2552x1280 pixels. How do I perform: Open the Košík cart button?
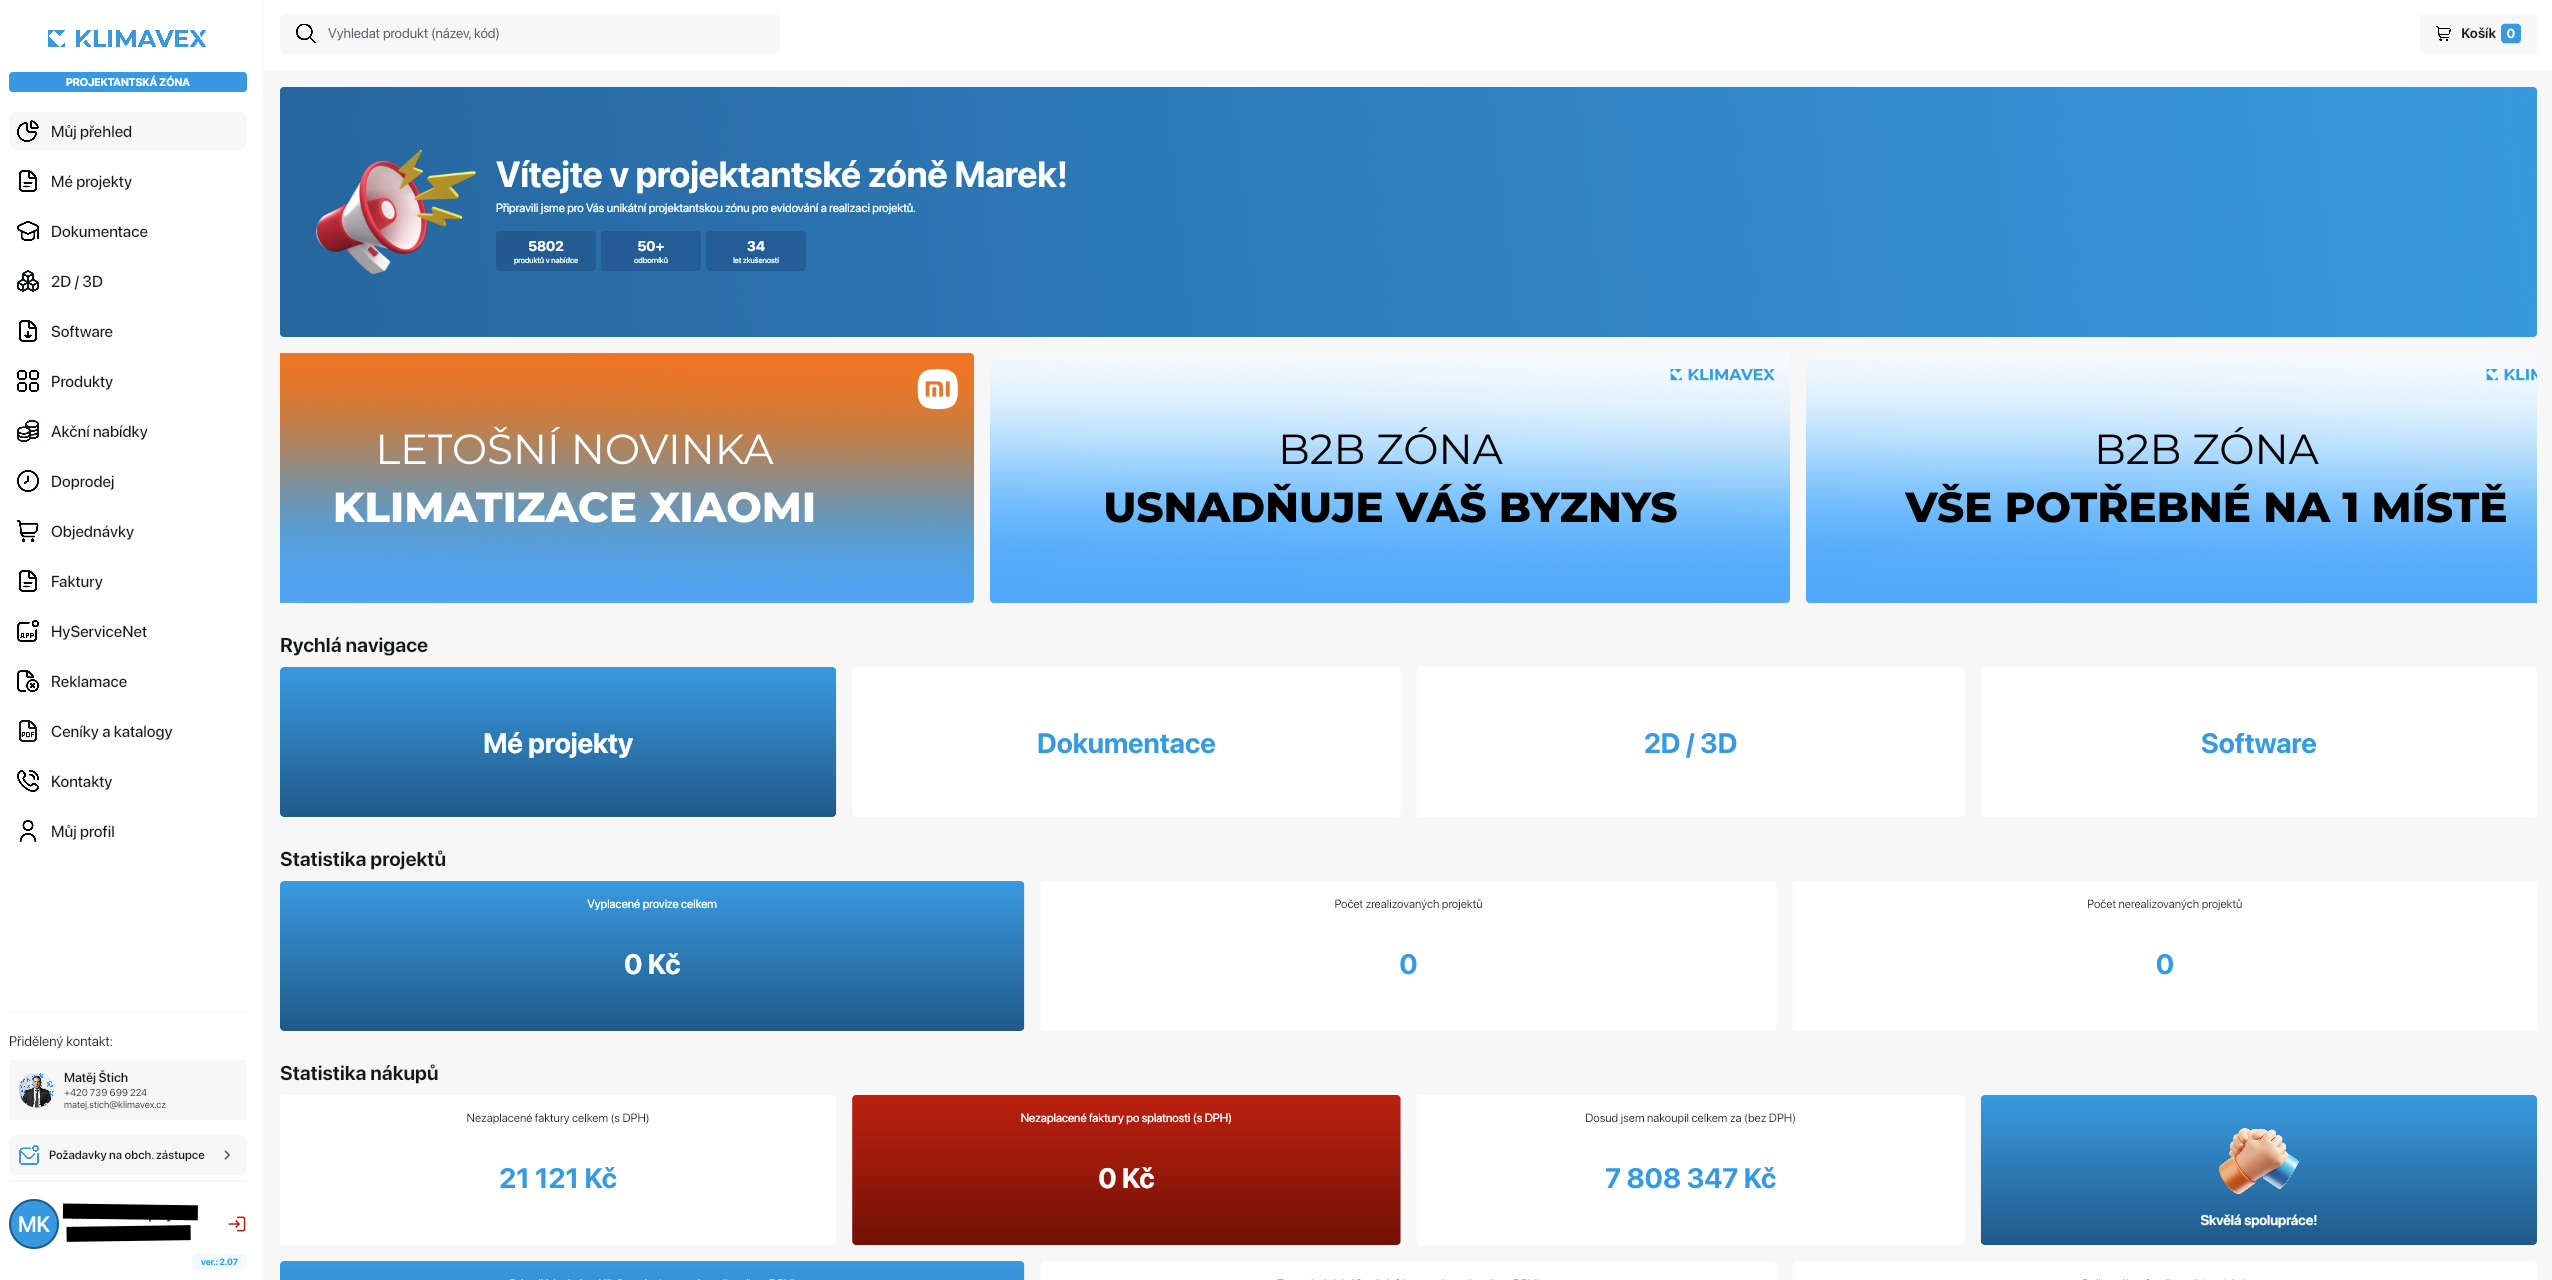point(2478,33)
